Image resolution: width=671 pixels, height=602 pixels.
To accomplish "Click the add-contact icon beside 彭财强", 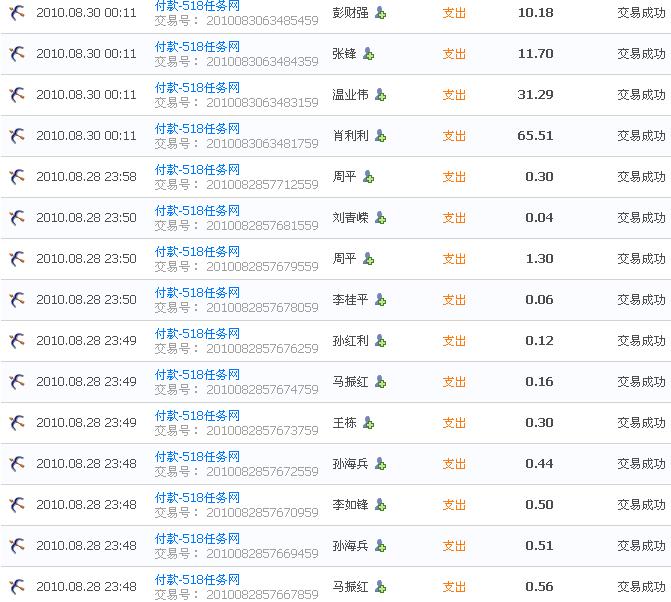I will [x=381, y=13].
